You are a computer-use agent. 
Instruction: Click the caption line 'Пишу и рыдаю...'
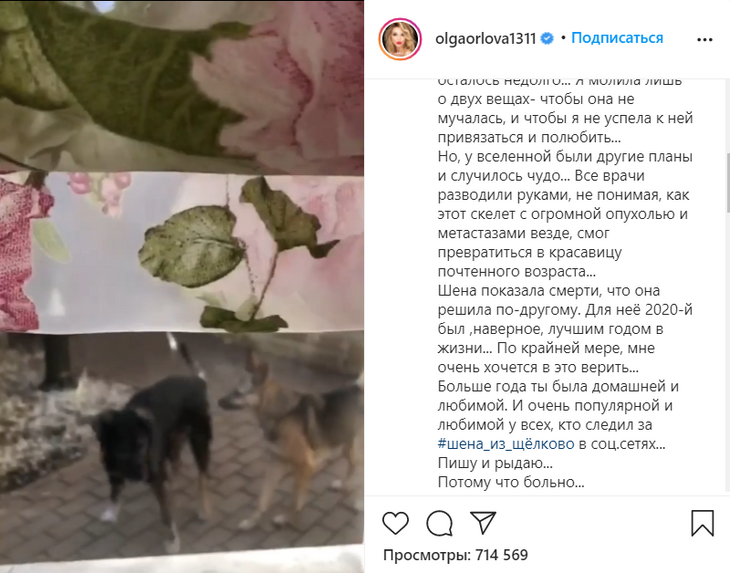tap(495, 463)
